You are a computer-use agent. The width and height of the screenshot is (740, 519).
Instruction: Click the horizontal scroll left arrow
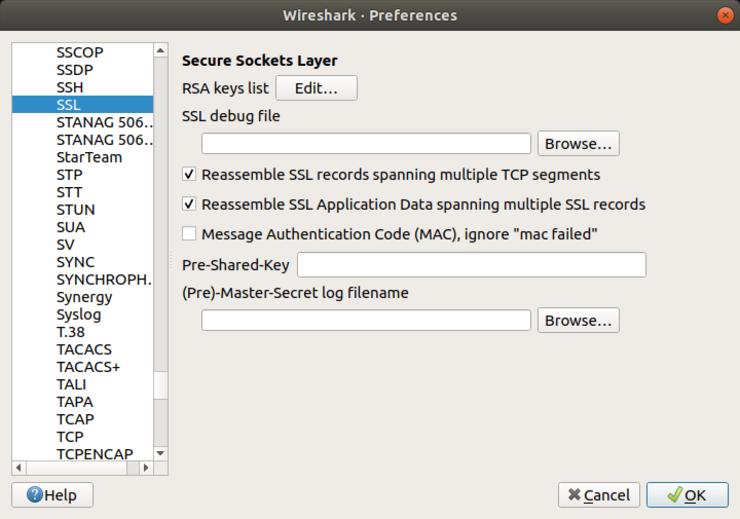(18, 467)
